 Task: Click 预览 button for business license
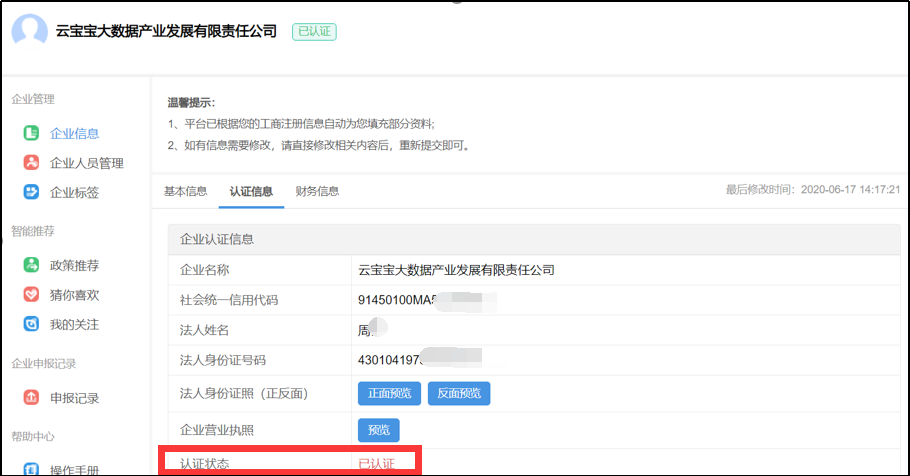click(378, 430)
